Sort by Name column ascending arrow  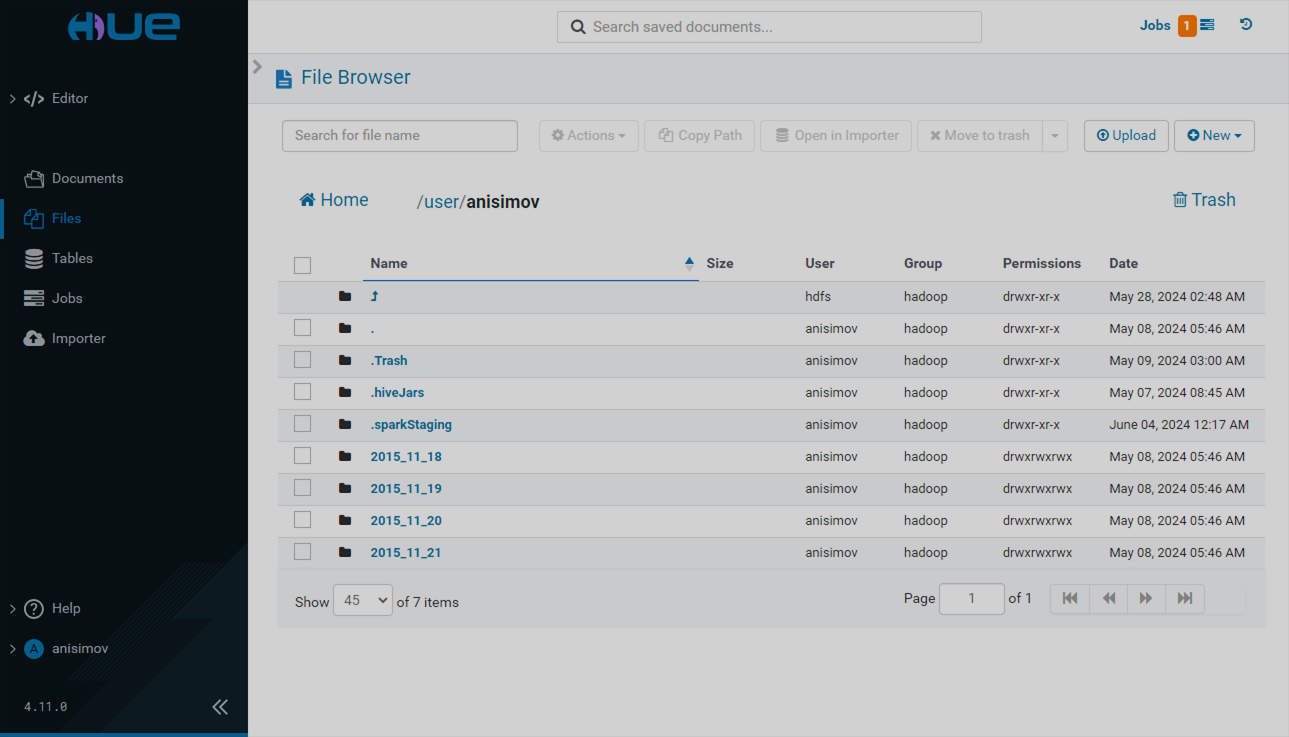[689, 264]
